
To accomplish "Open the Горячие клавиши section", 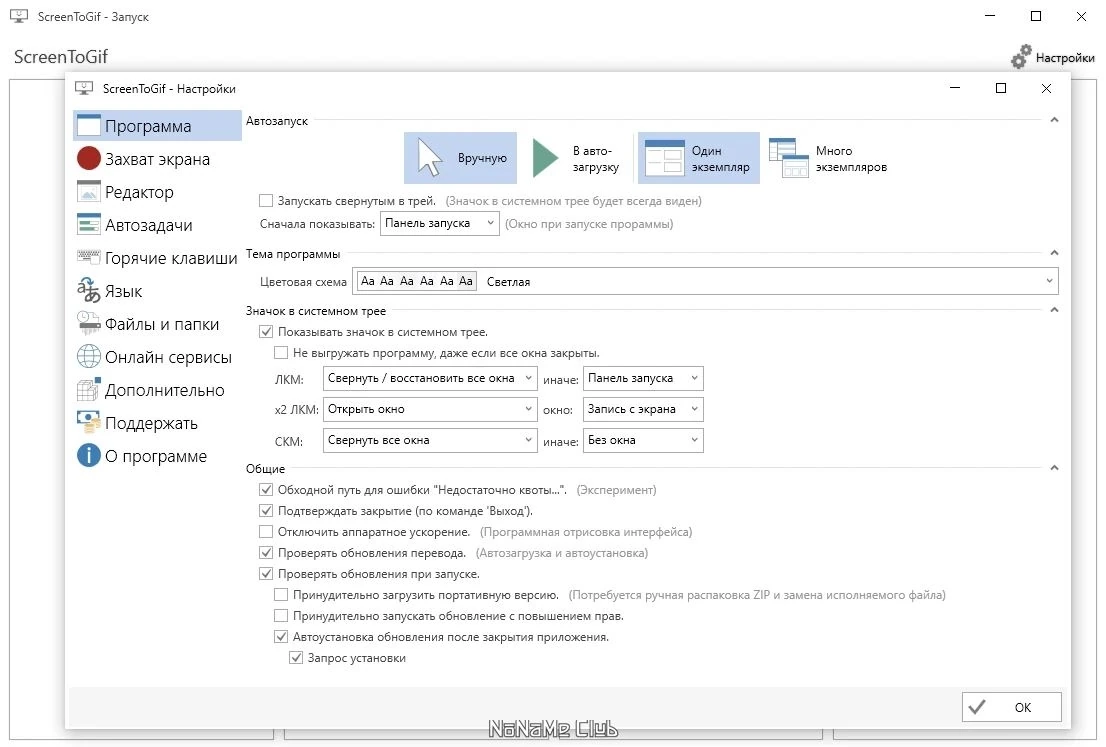I will click(x=157, y=257).
